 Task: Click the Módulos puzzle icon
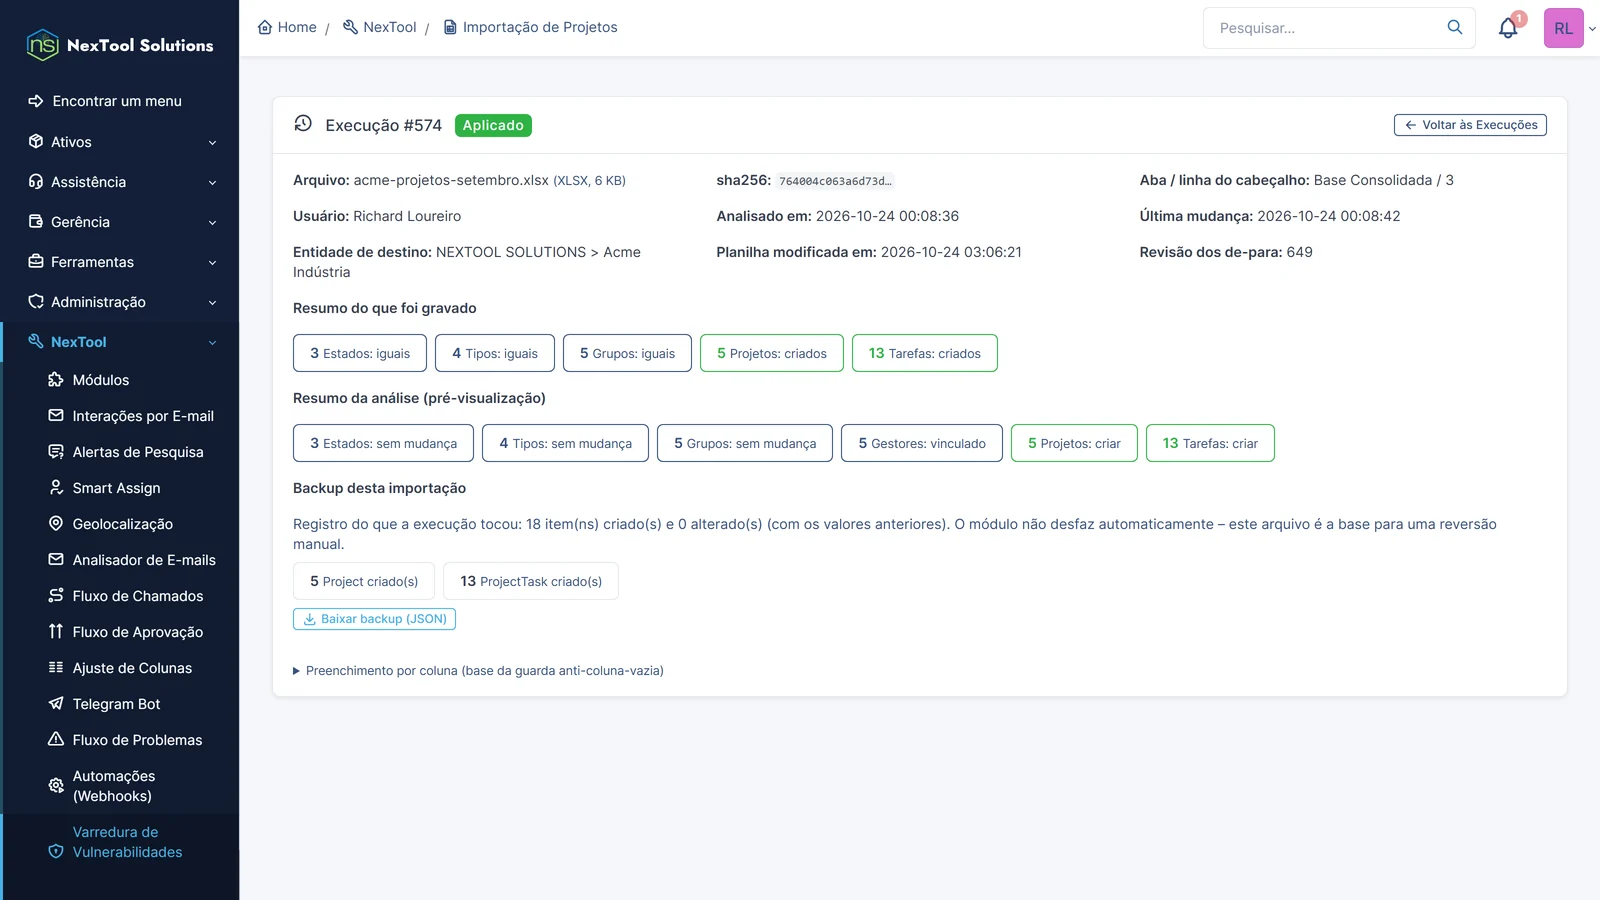(x=56, y=380)
